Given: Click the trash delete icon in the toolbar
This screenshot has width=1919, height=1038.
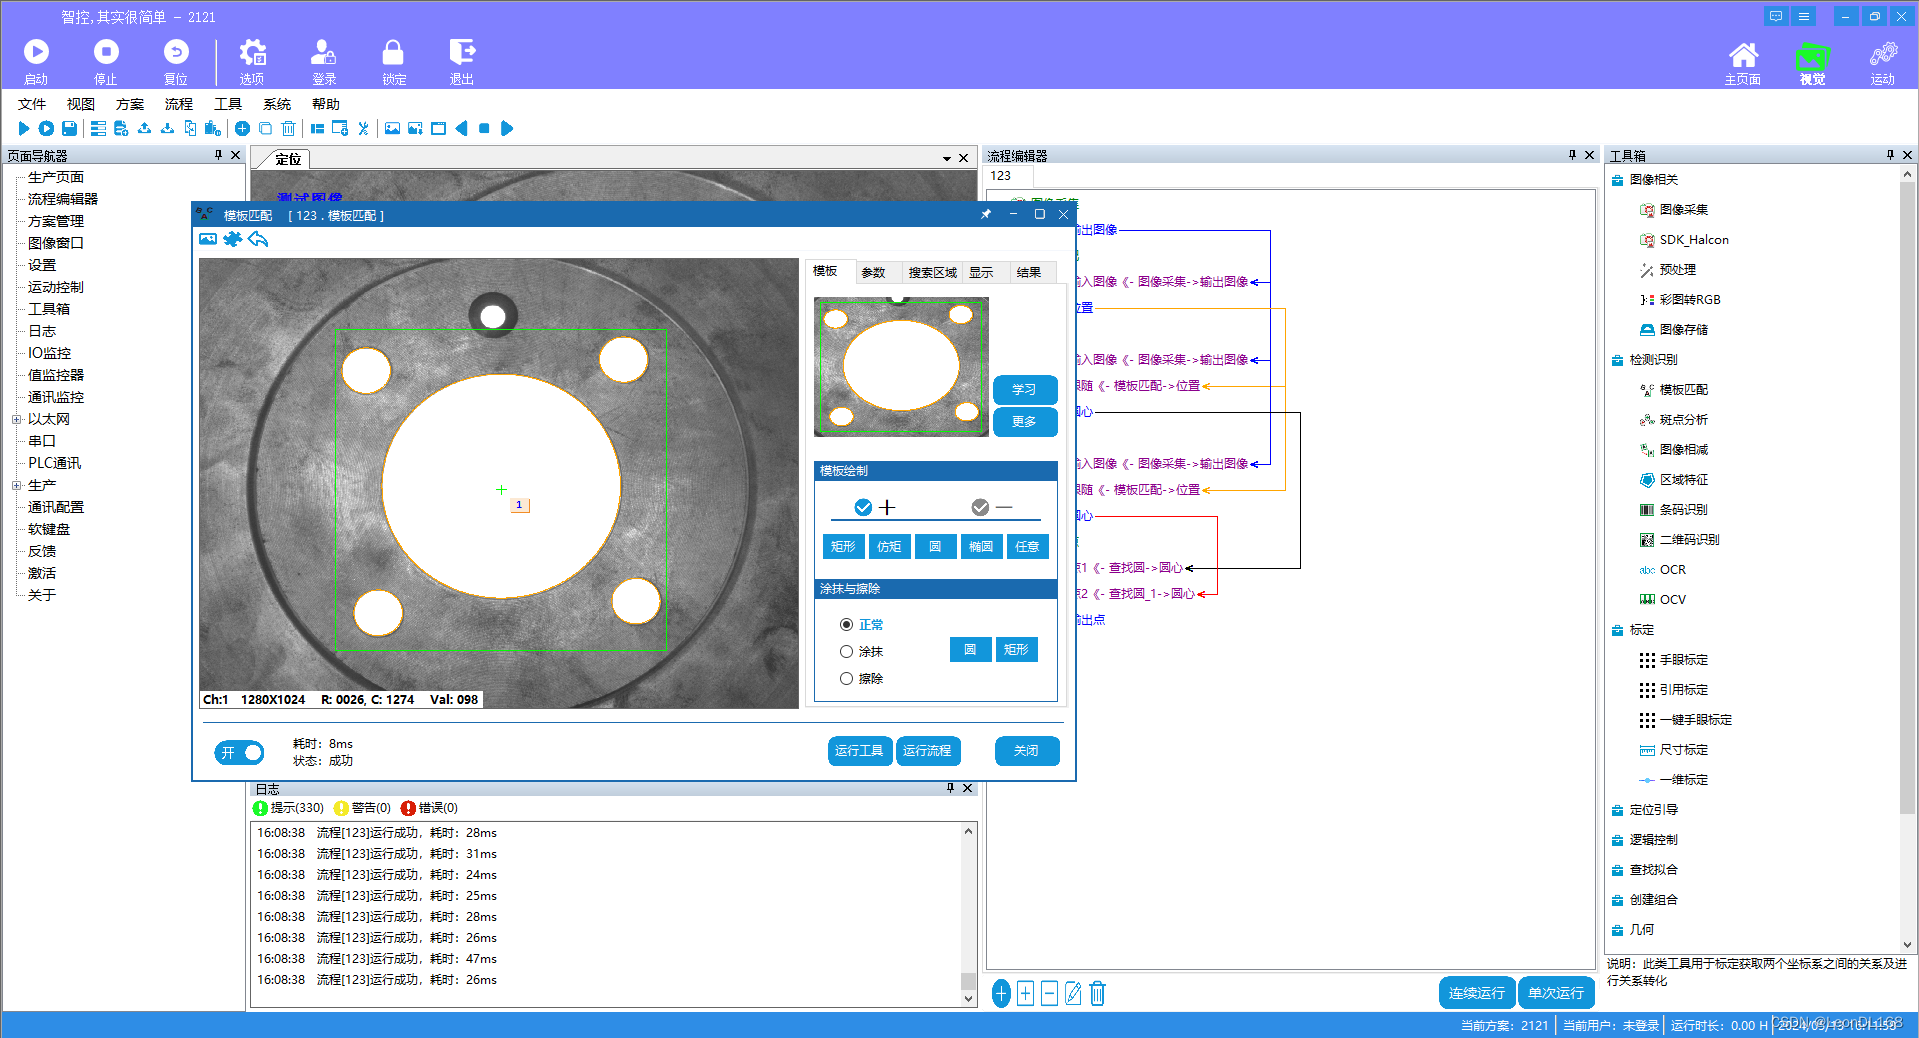Looking at the screenshot, I should [x=288, y=128].
